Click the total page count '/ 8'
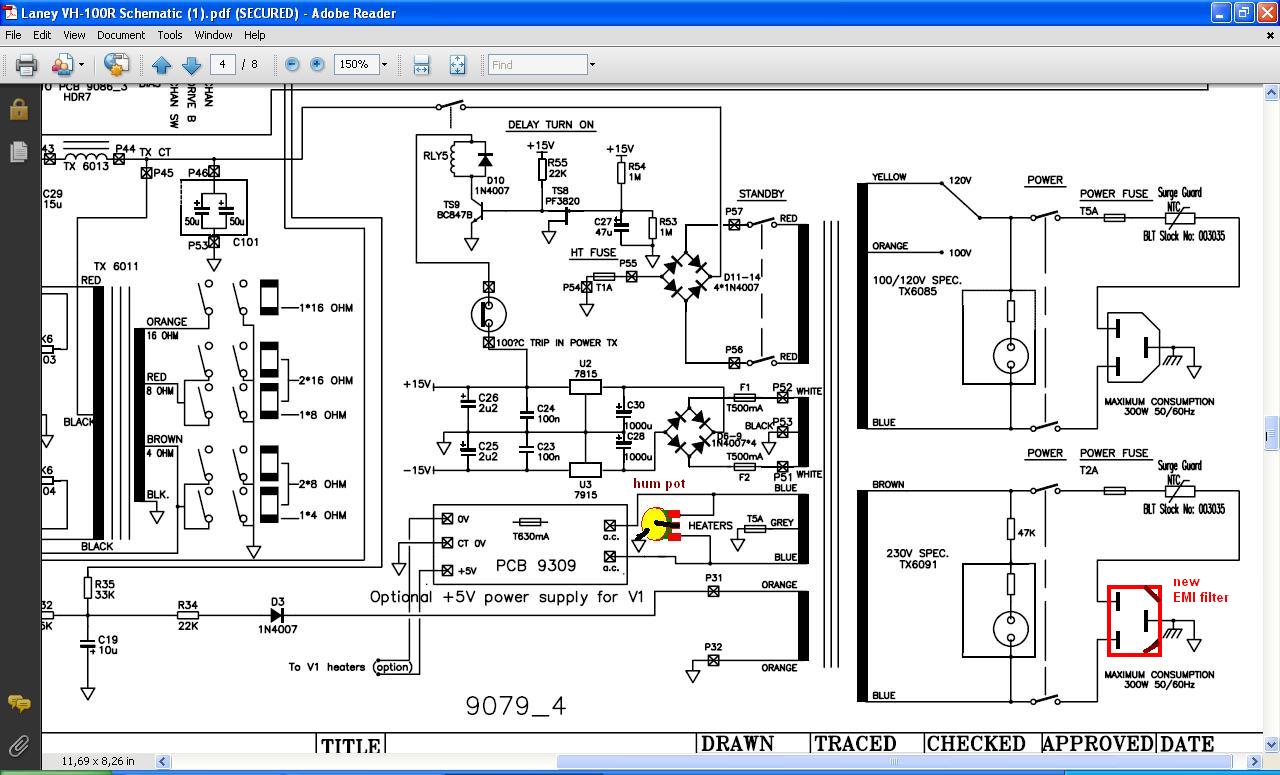The image size is (1280, 775). [x=250, y=64]
